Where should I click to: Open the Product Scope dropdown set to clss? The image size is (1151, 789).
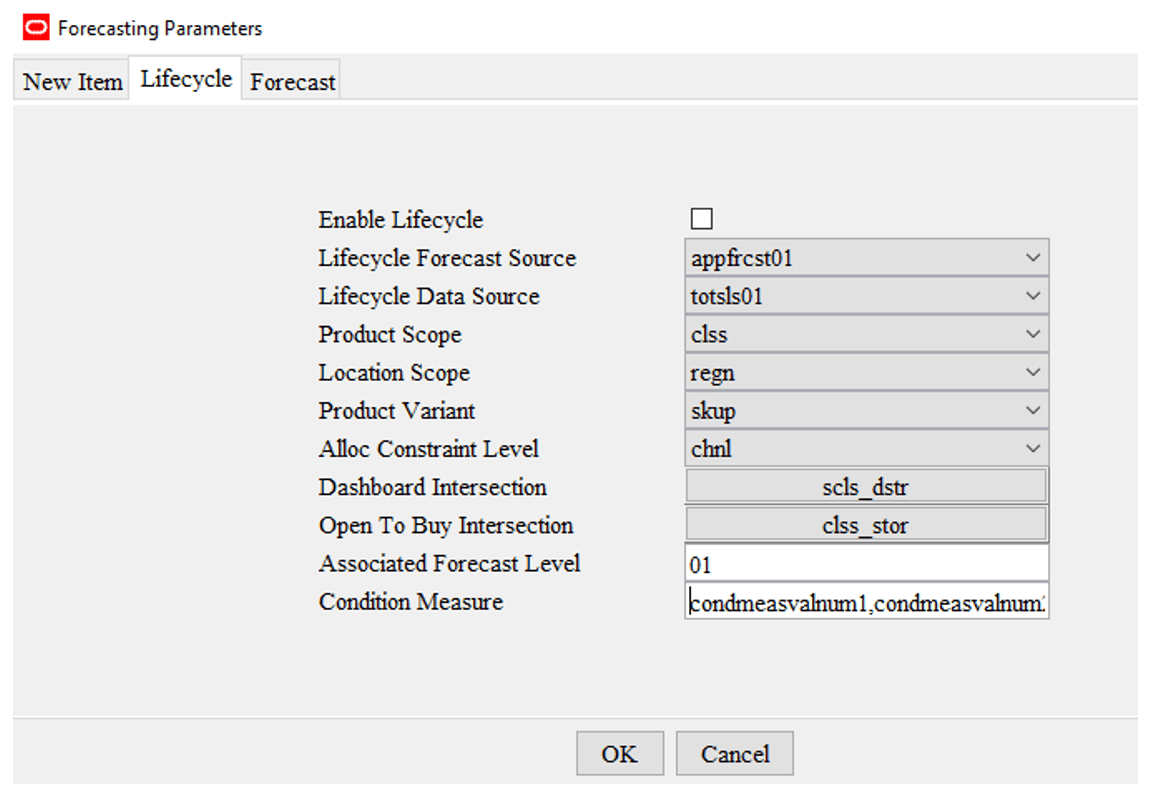click(865, 333)
